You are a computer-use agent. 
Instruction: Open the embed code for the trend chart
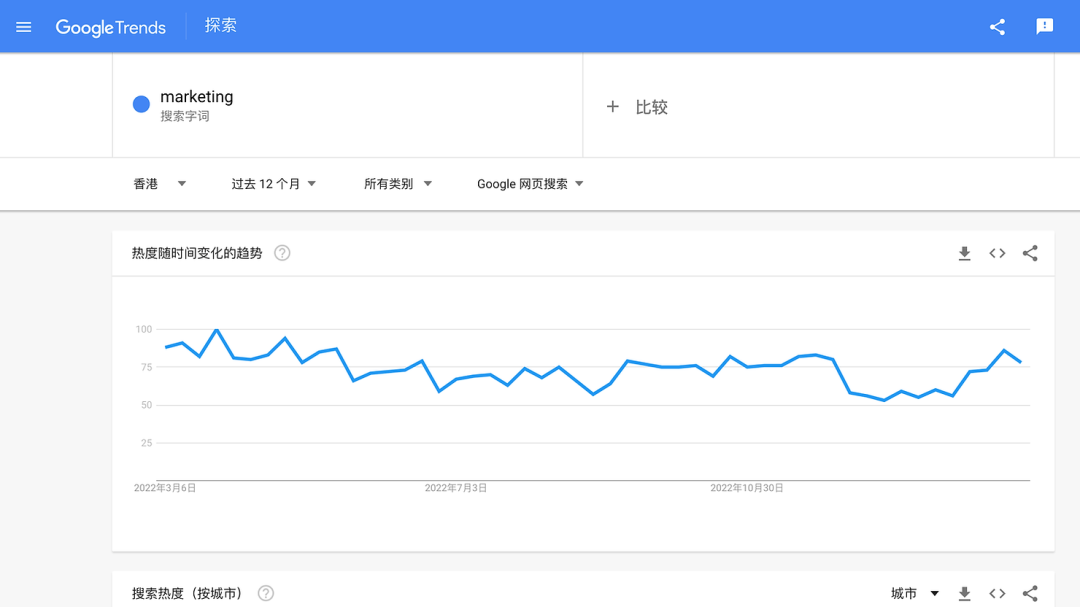(x=997, y=253)
